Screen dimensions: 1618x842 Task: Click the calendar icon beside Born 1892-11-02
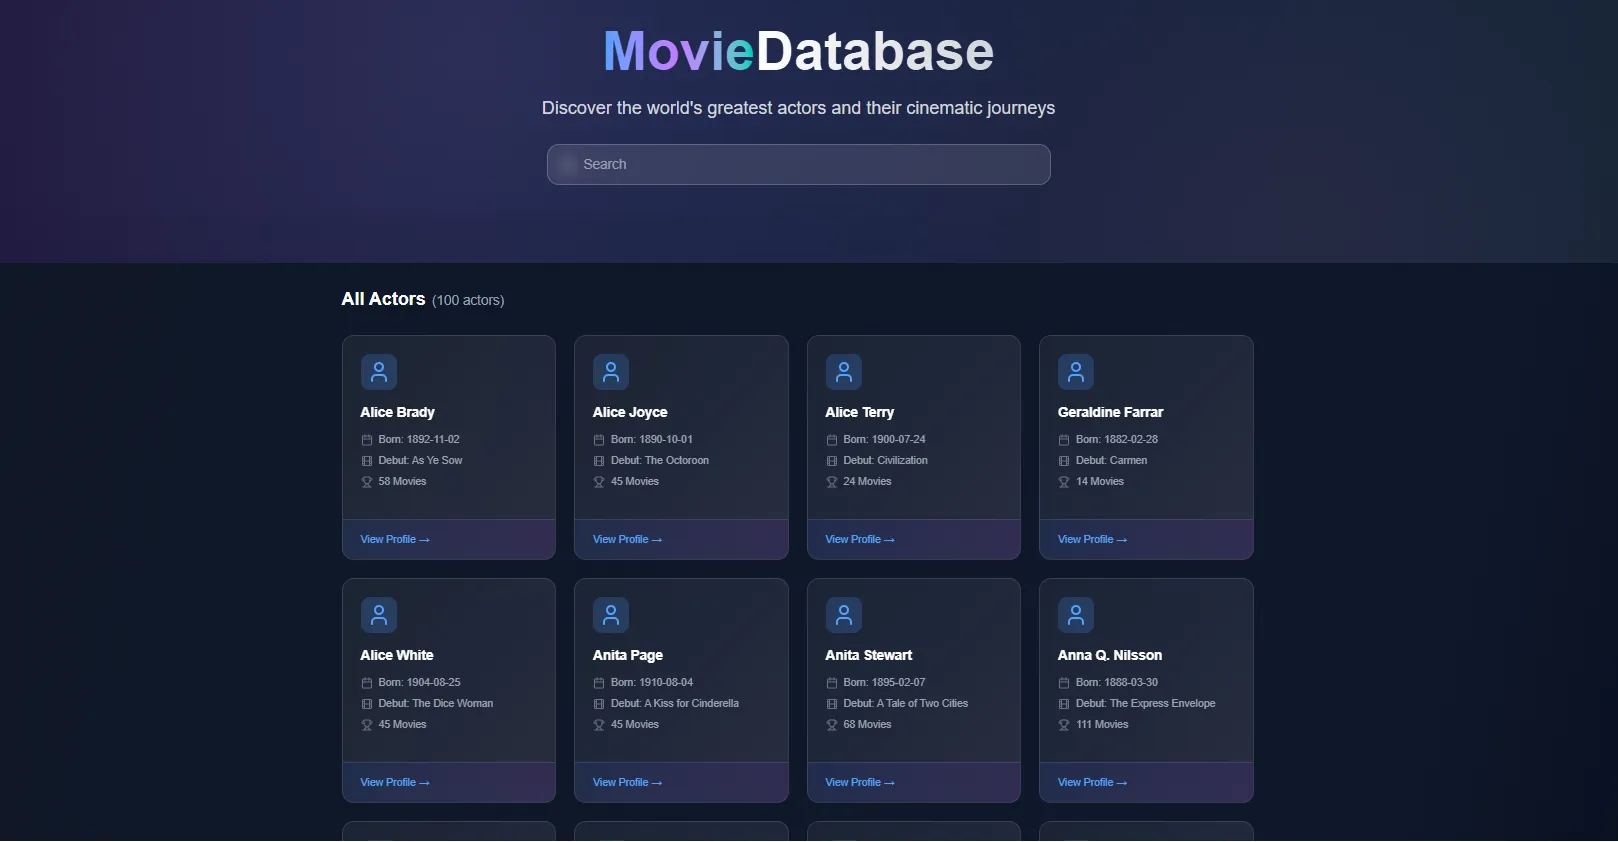[x=367, y=440]
